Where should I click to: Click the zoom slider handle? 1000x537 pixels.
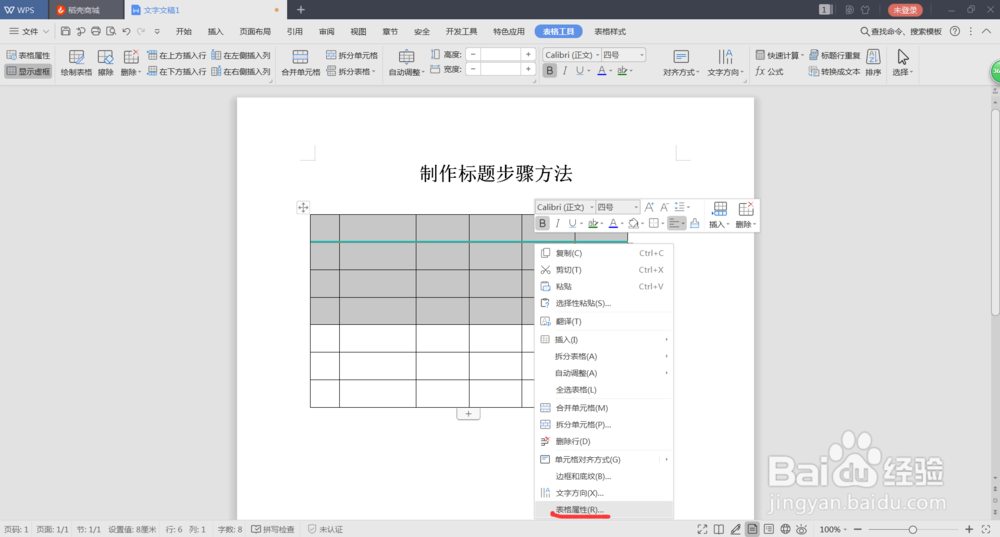(x=913, y=529)
